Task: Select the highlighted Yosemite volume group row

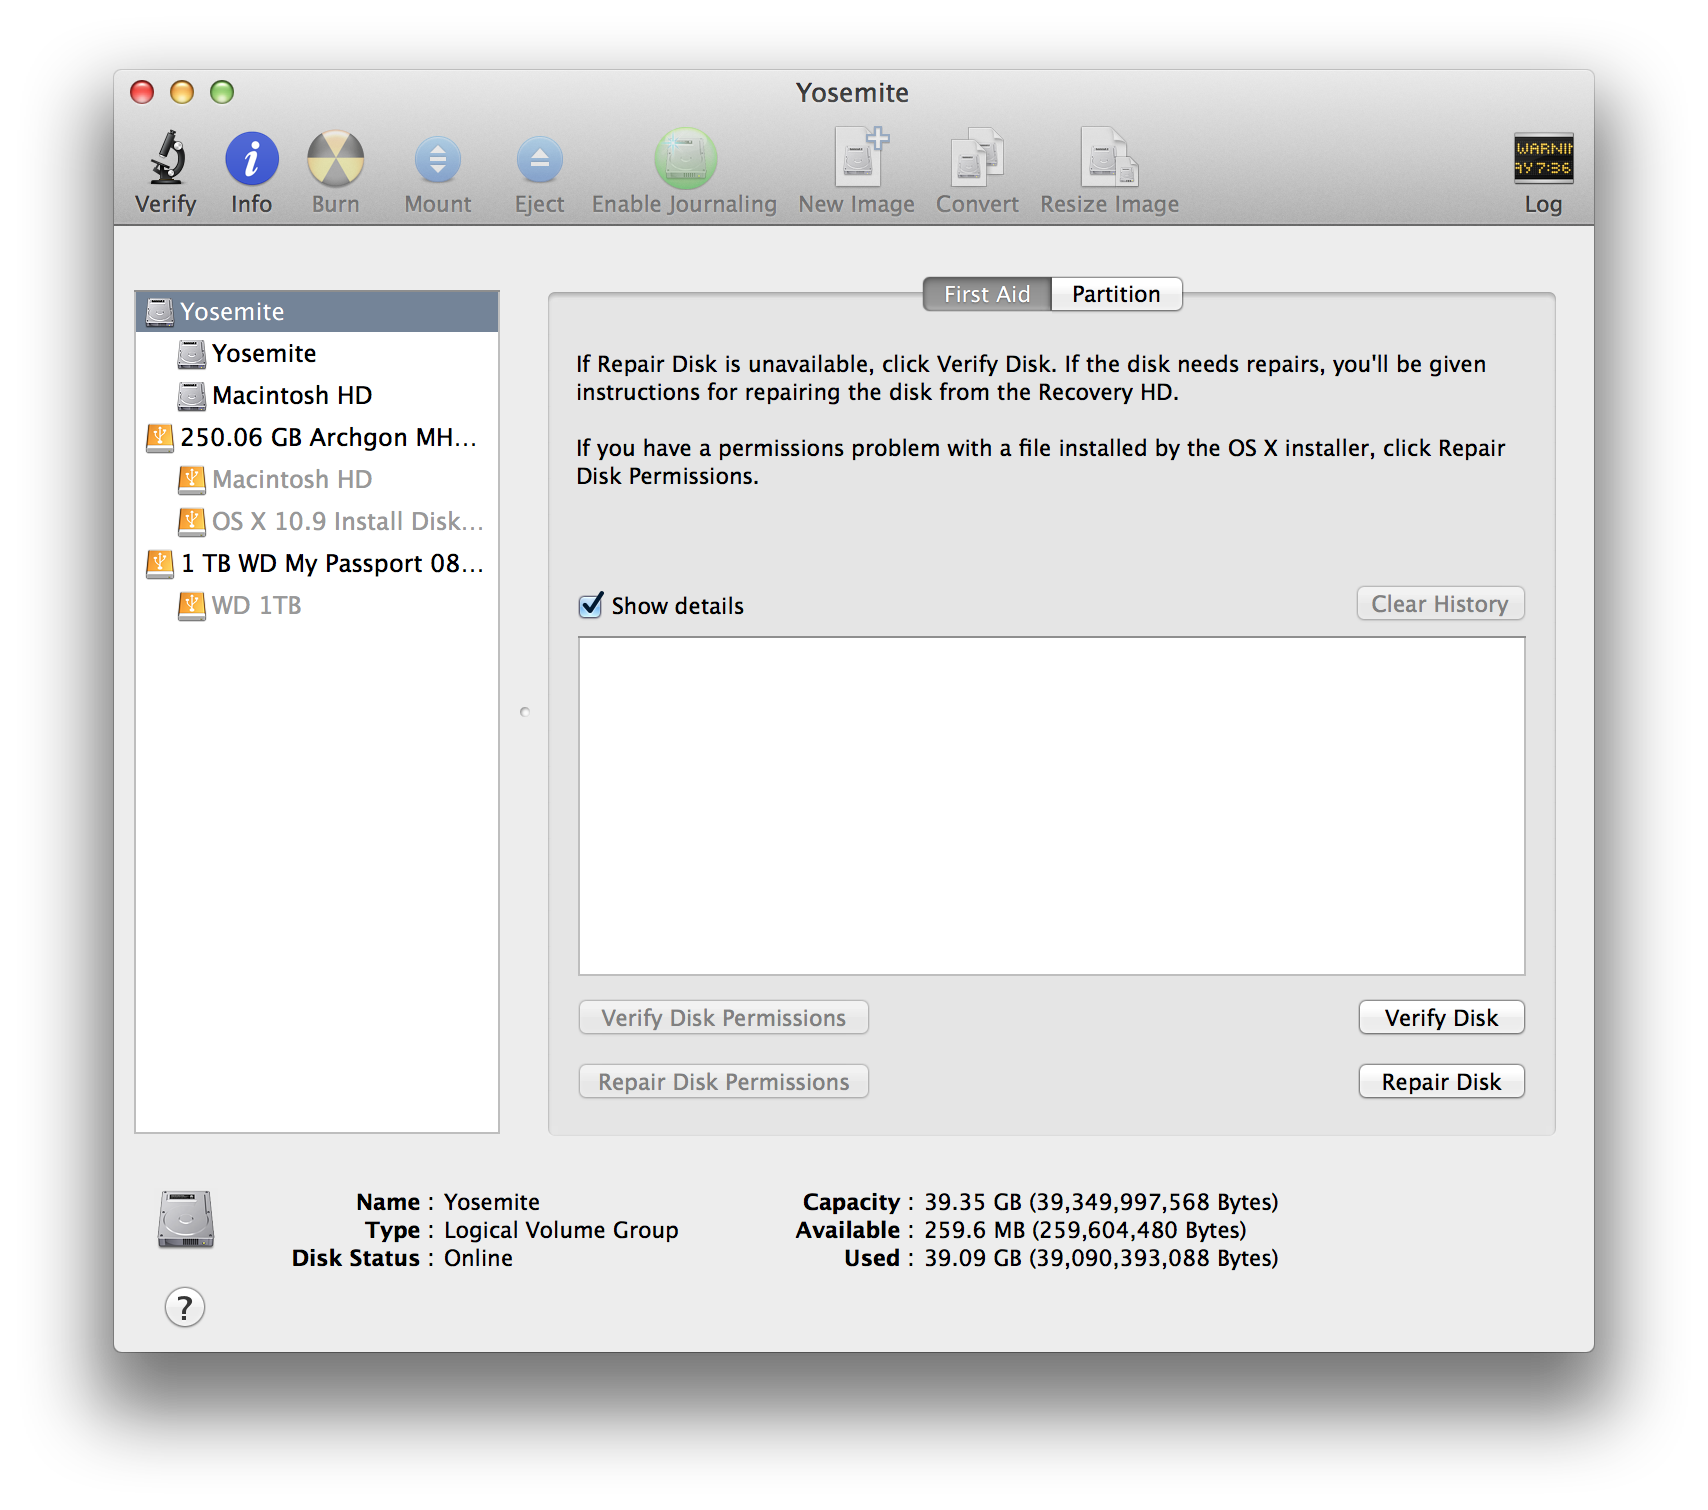Action: [317, 311]
